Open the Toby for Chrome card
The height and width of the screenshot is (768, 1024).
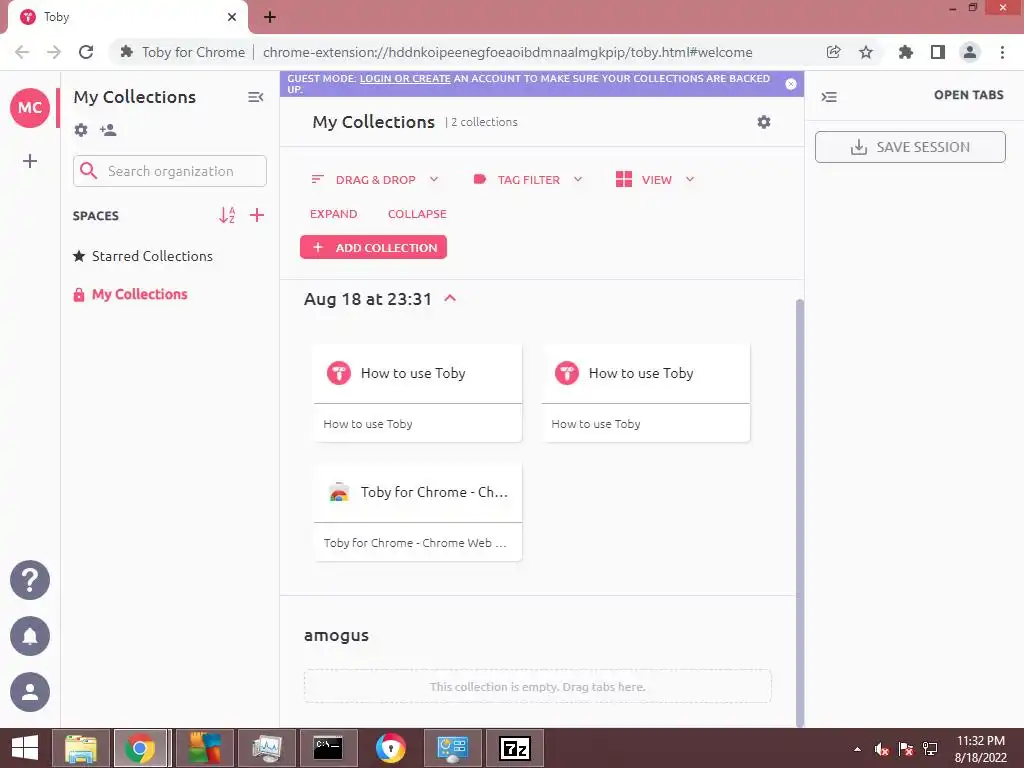click(x=417, y=512)
